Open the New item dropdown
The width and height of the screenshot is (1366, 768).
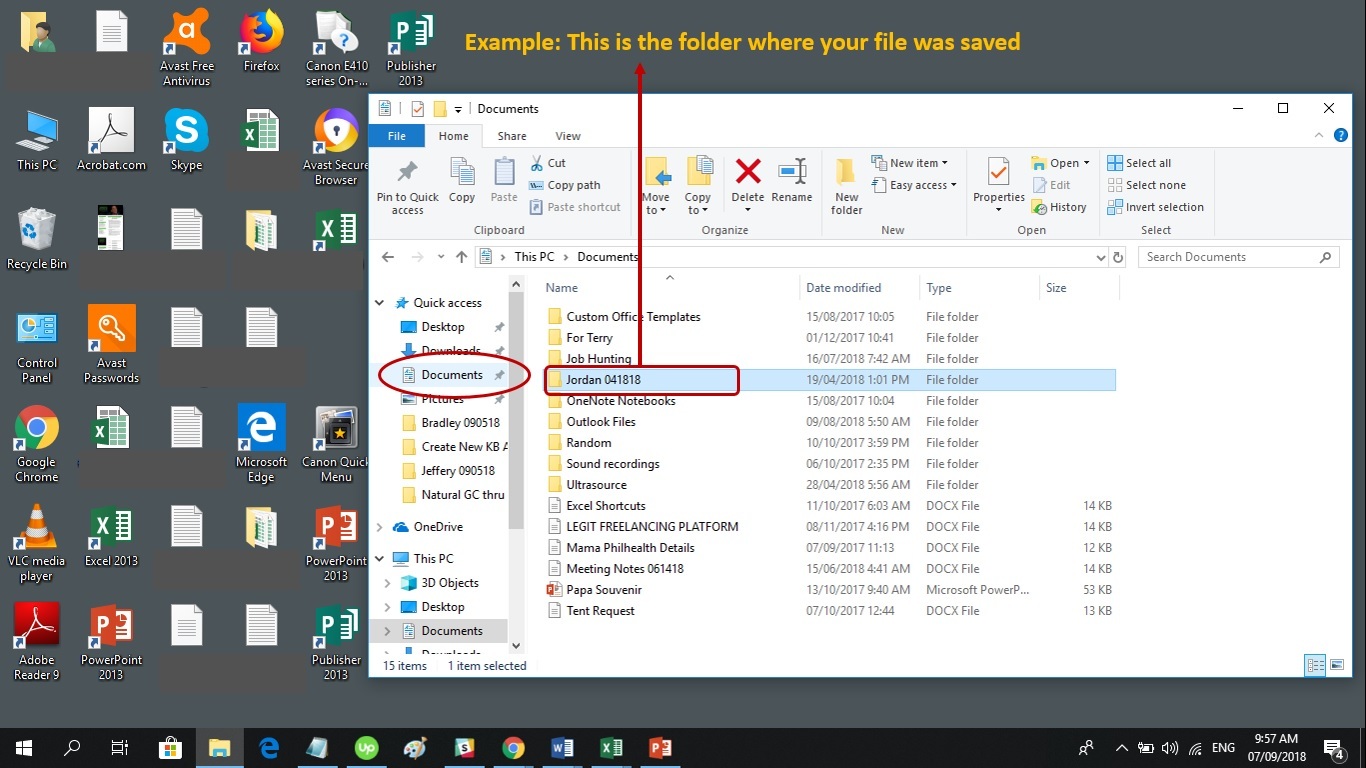(911, 162)
